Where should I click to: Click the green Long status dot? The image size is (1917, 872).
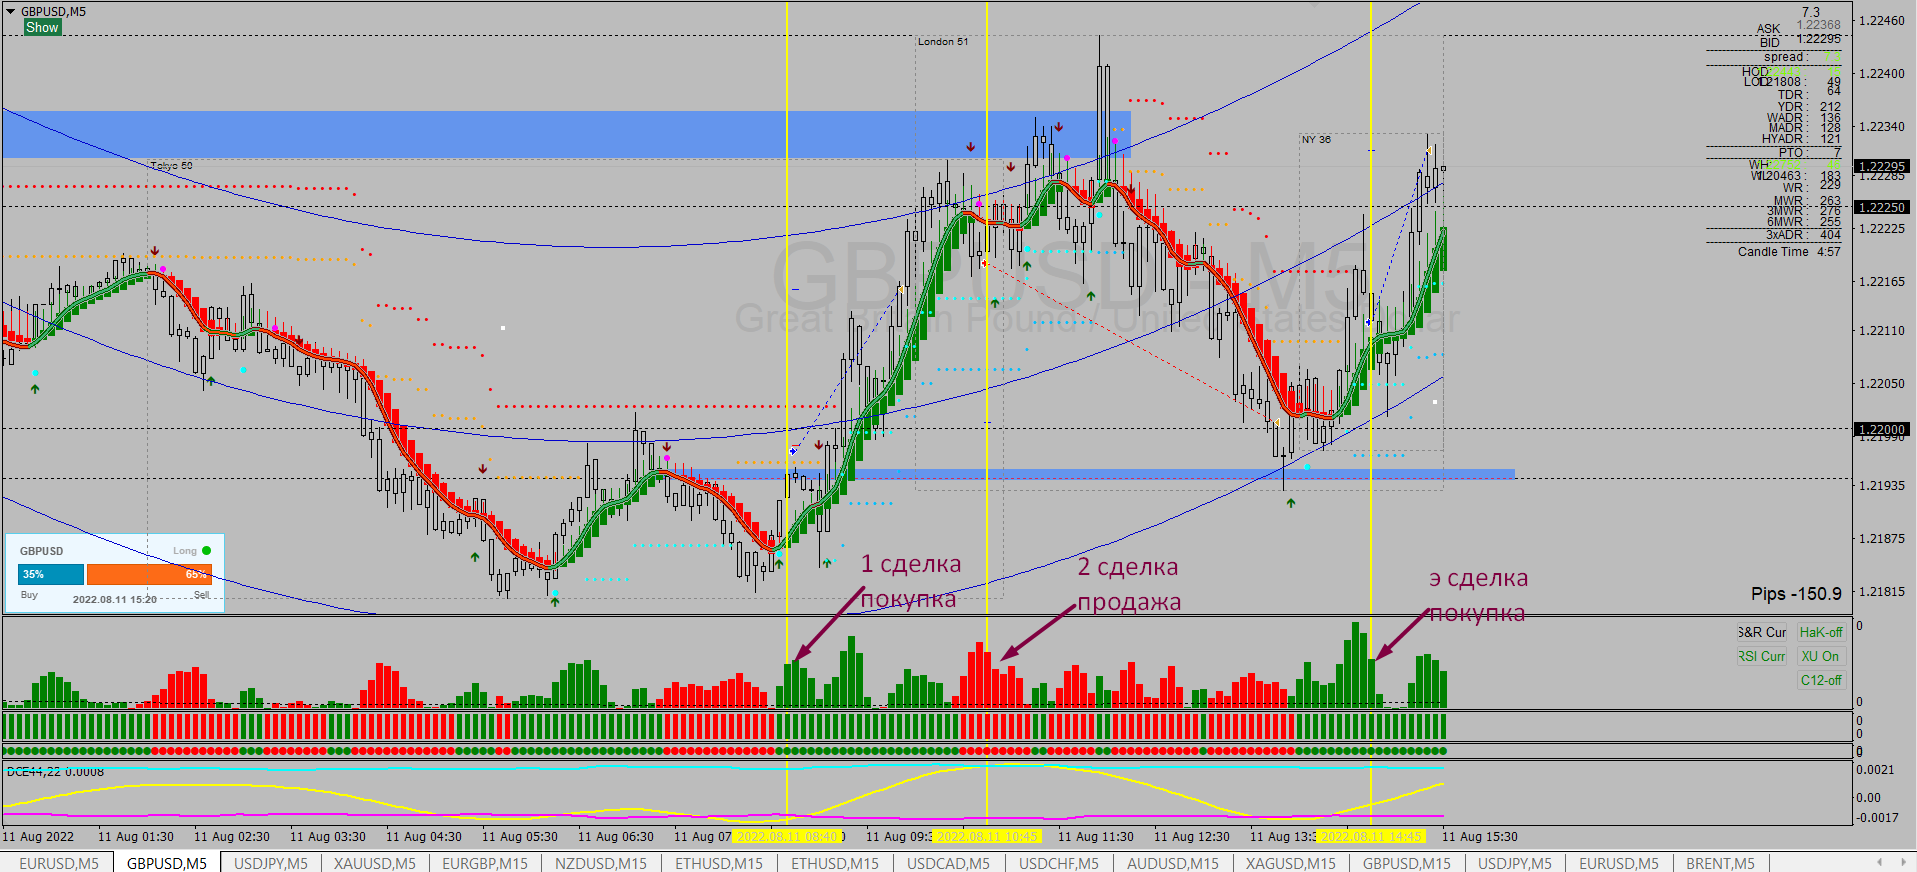point(207,551)
